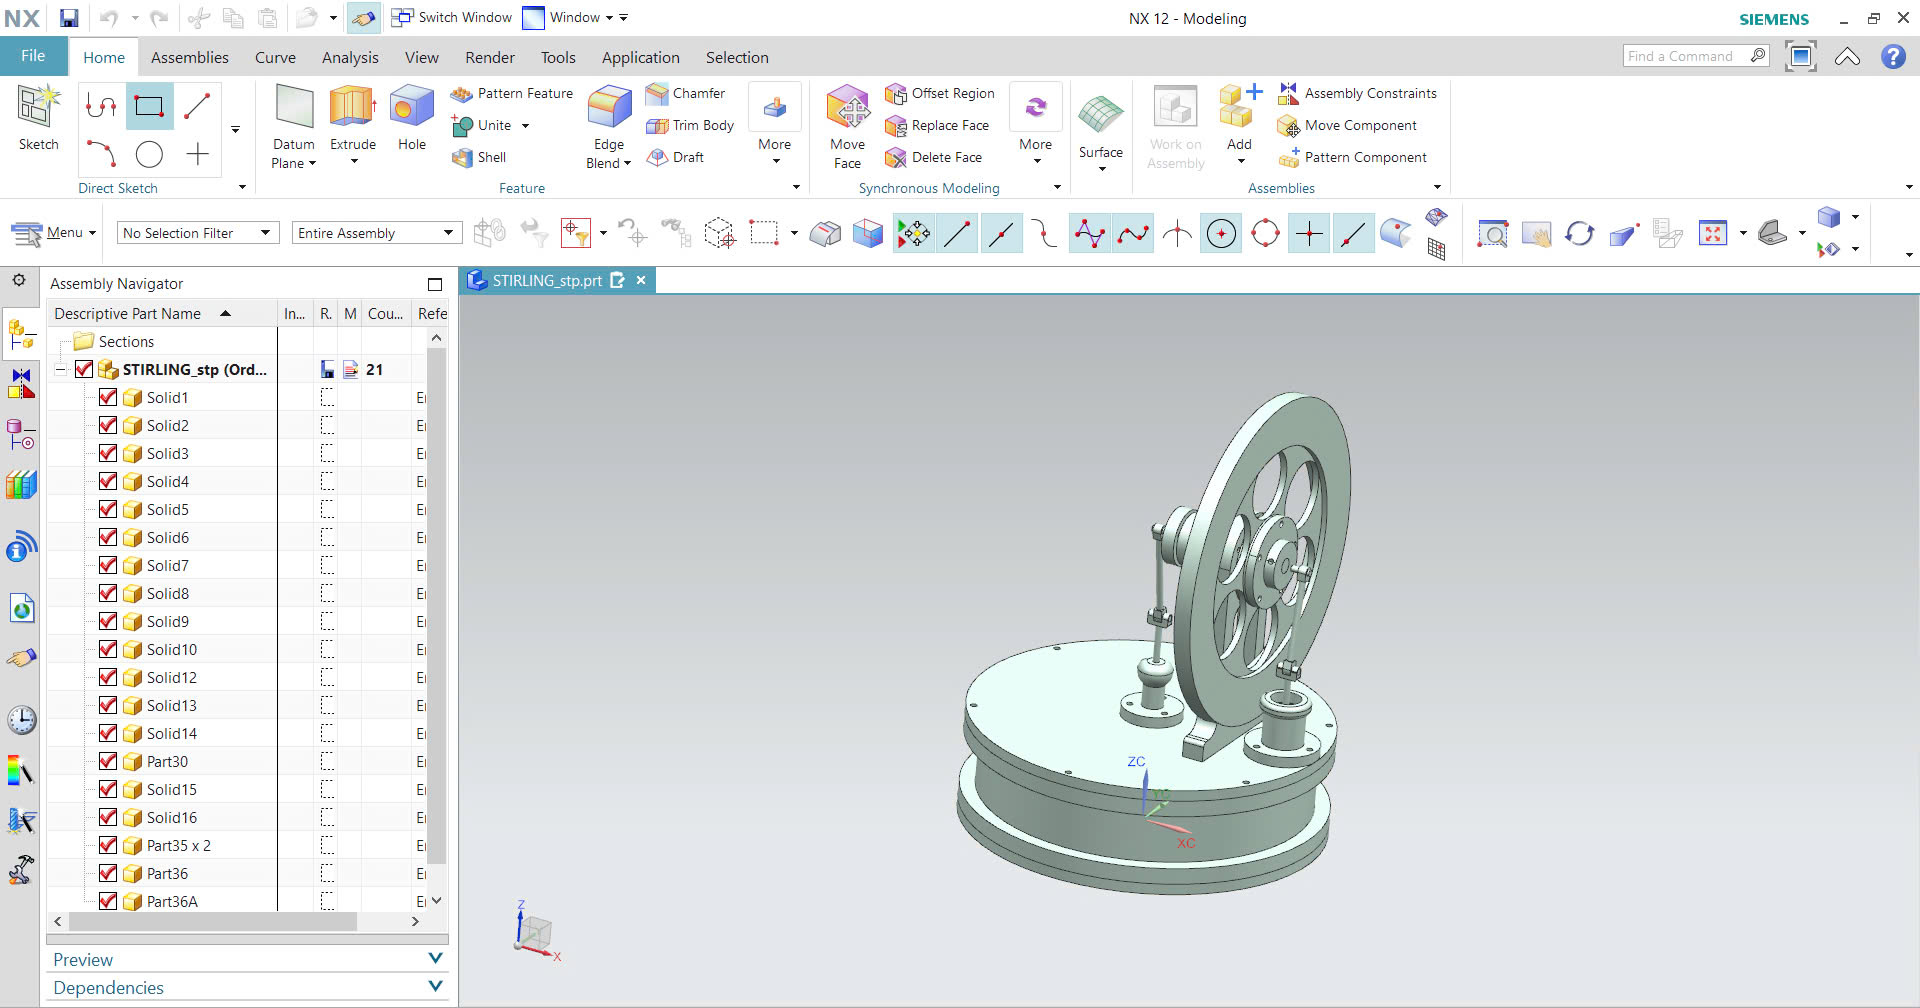Open the Entire Assembly scope dropdown

376,233
